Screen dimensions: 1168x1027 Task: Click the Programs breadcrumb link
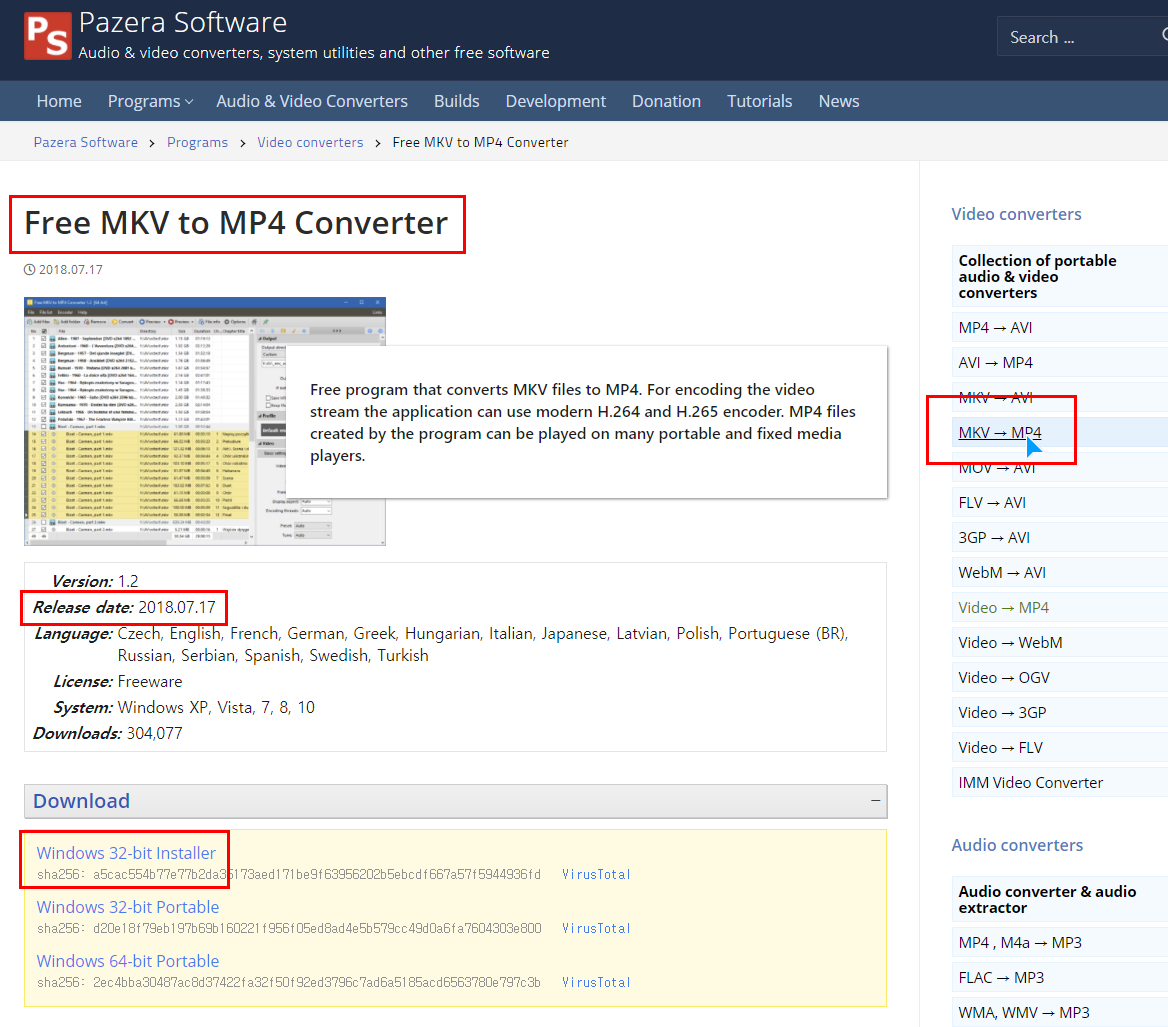point(197,142)
